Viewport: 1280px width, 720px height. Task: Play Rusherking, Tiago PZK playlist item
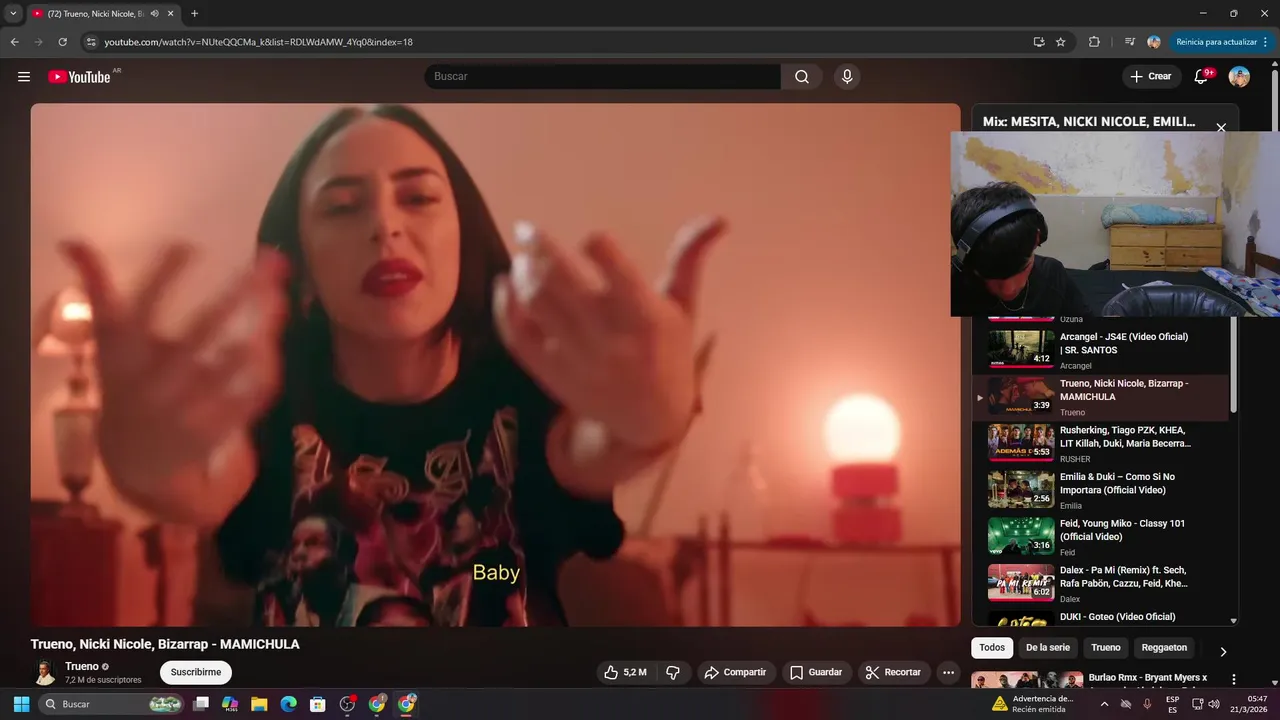[1100, 443]
